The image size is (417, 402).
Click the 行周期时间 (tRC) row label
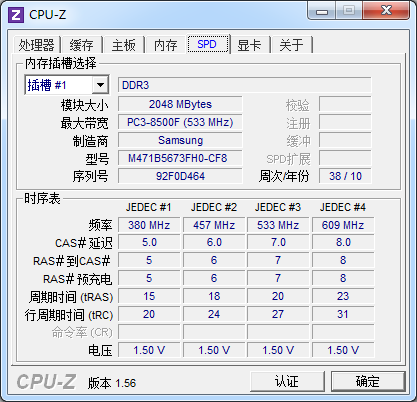point(69,315)
